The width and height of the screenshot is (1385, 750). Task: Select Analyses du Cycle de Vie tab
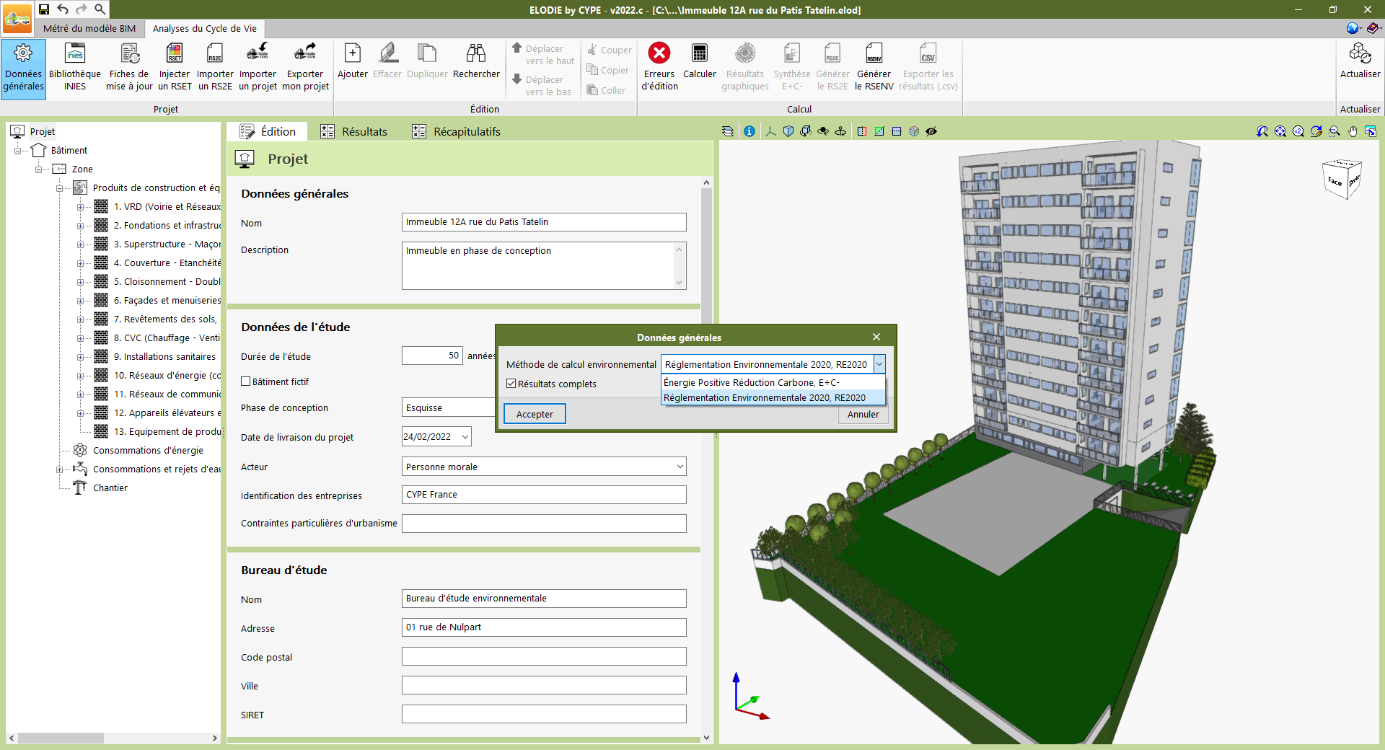[204, 28]
